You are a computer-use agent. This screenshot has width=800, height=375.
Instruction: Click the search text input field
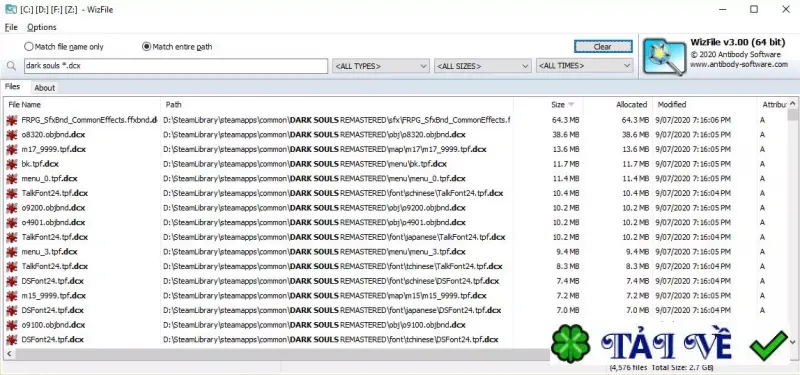tap(176, 66)
